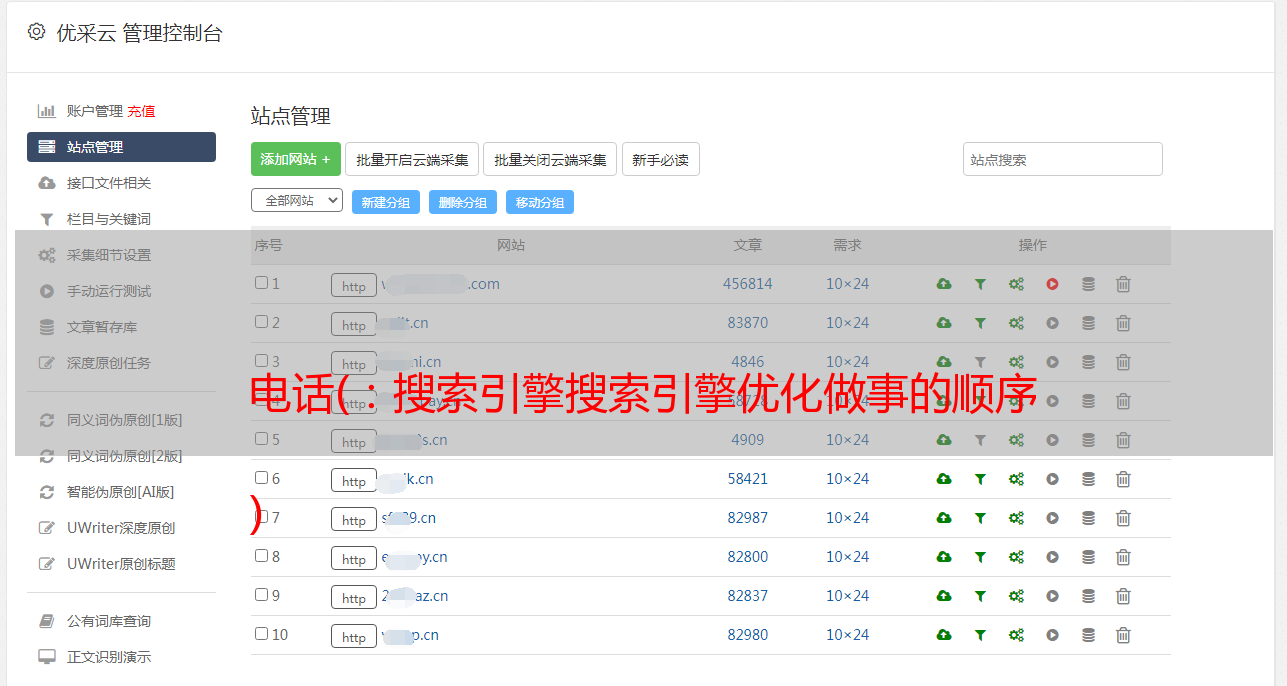Open 同义词伪原创[1版] sidebar item
Screen dimensions: 1287x686
pos(124,420)
